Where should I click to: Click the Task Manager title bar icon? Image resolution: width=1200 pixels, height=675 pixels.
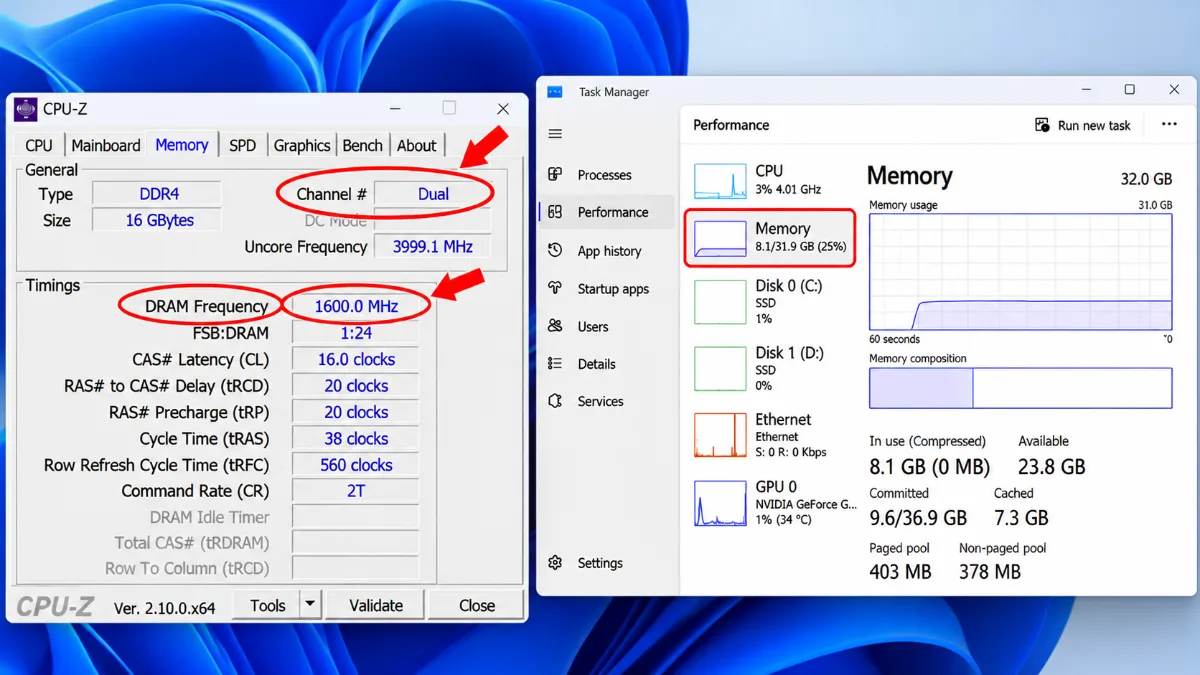555,92
